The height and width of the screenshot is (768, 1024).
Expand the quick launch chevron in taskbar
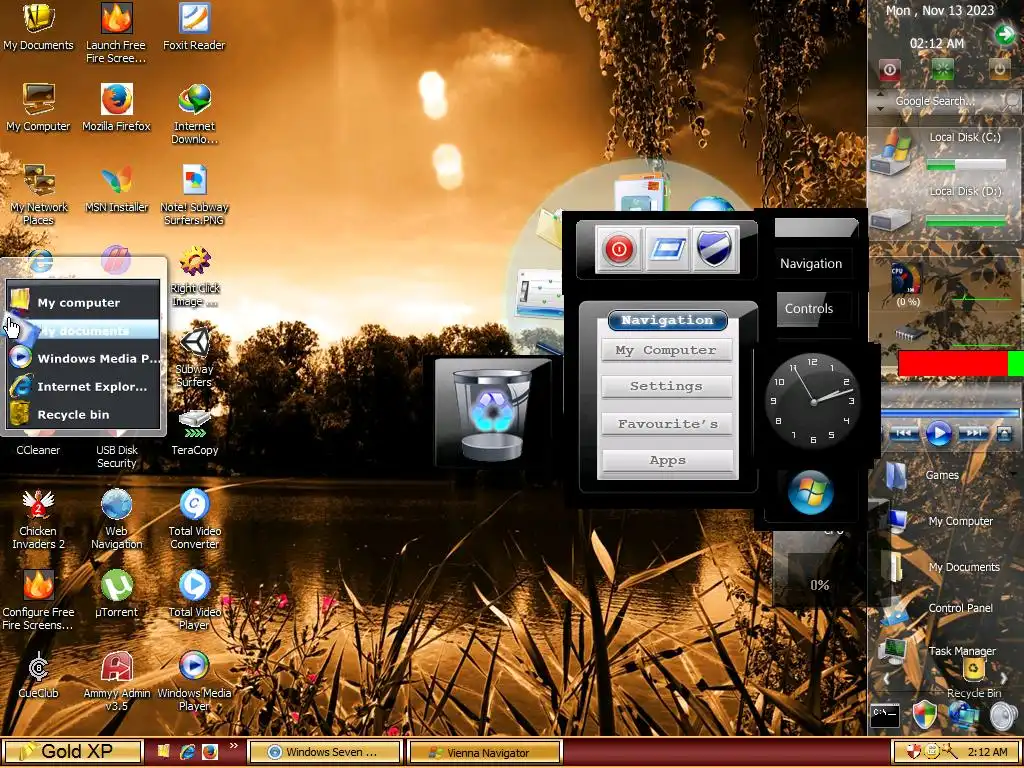coord(234,745)
